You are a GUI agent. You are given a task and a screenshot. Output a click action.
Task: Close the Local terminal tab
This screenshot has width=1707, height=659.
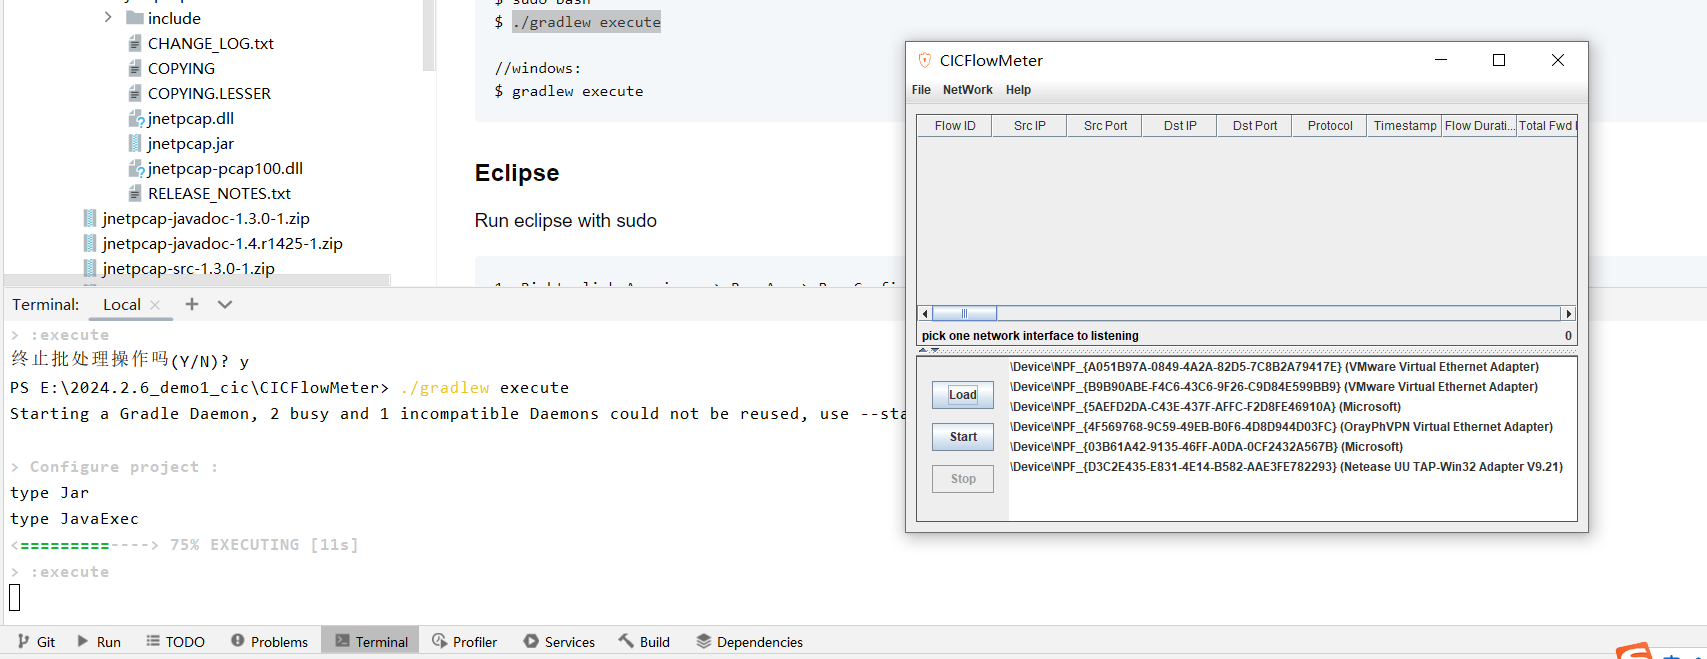tap(155, 304)
